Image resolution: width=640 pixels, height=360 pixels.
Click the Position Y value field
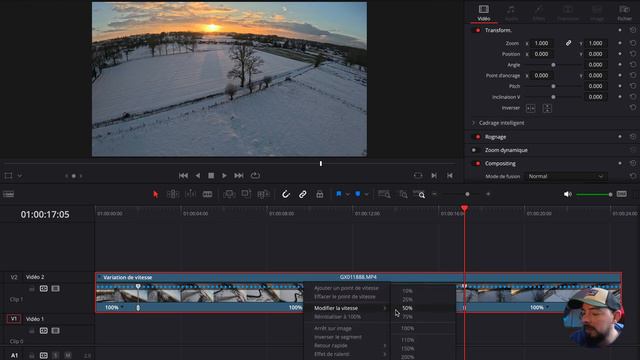coord(596,54)
